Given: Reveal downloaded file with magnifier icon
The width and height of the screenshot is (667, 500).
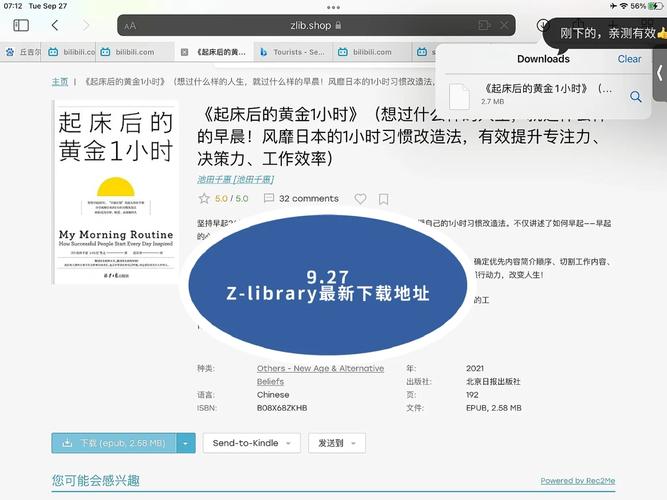Looking at the screenshot, I should pos(636,97).
